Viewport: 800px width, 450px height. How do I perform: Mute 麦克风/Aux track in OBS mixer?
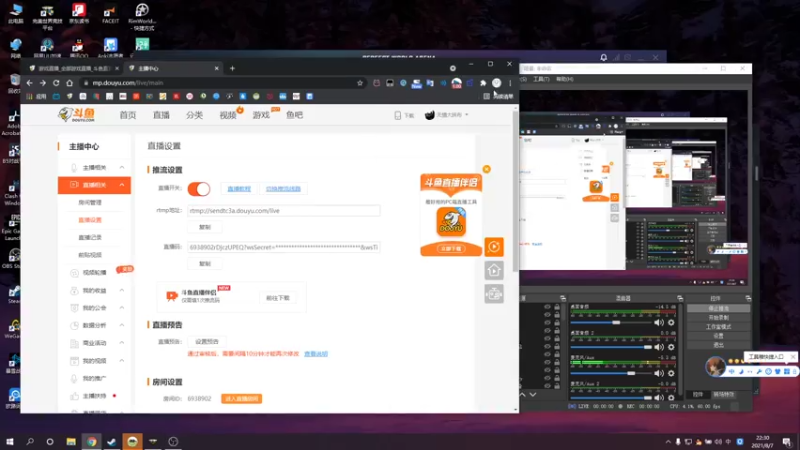(659, 373)
